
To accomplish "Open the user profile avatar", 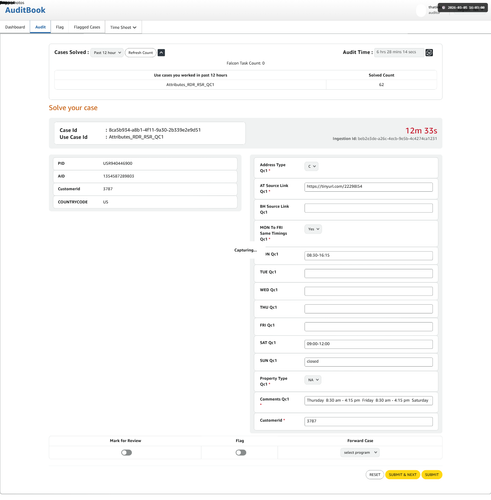I will (421, 10).
